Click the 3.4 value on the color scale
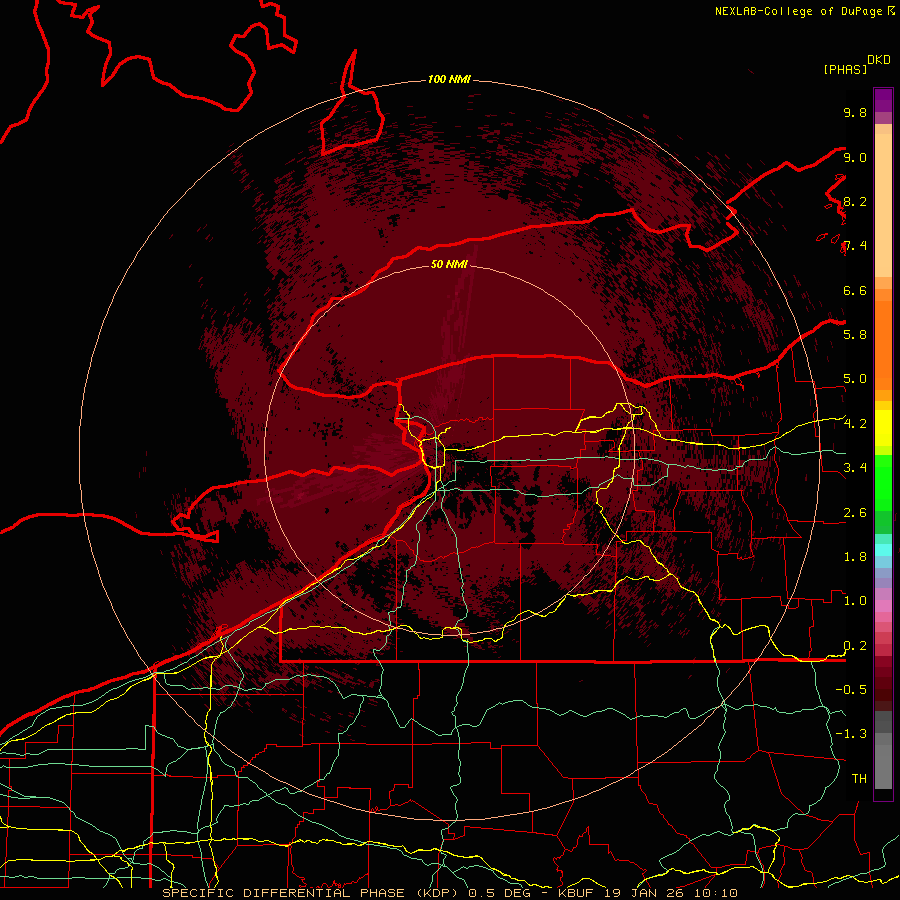Viewport: 900px width, 900px height. click(855, 468)
